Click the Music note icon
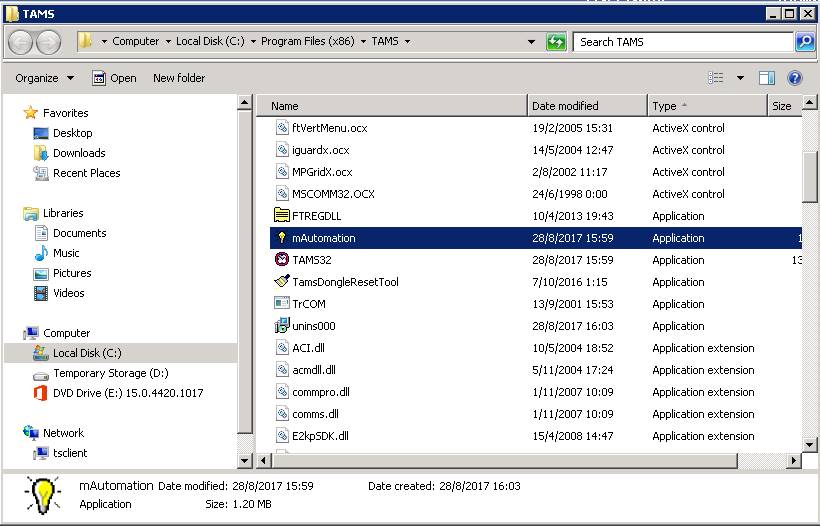Screen dimensions: 820x526 click(41, 253)
